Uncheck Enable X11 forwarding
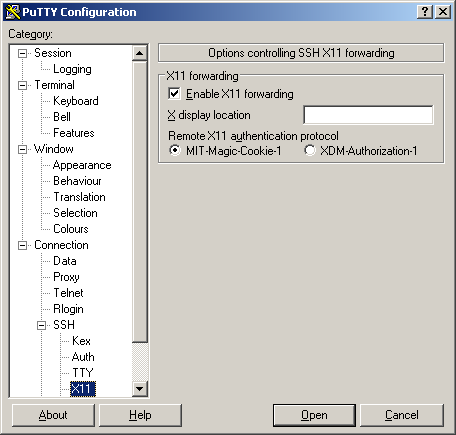Screen dimensions: 456x435 pos(175,94)
